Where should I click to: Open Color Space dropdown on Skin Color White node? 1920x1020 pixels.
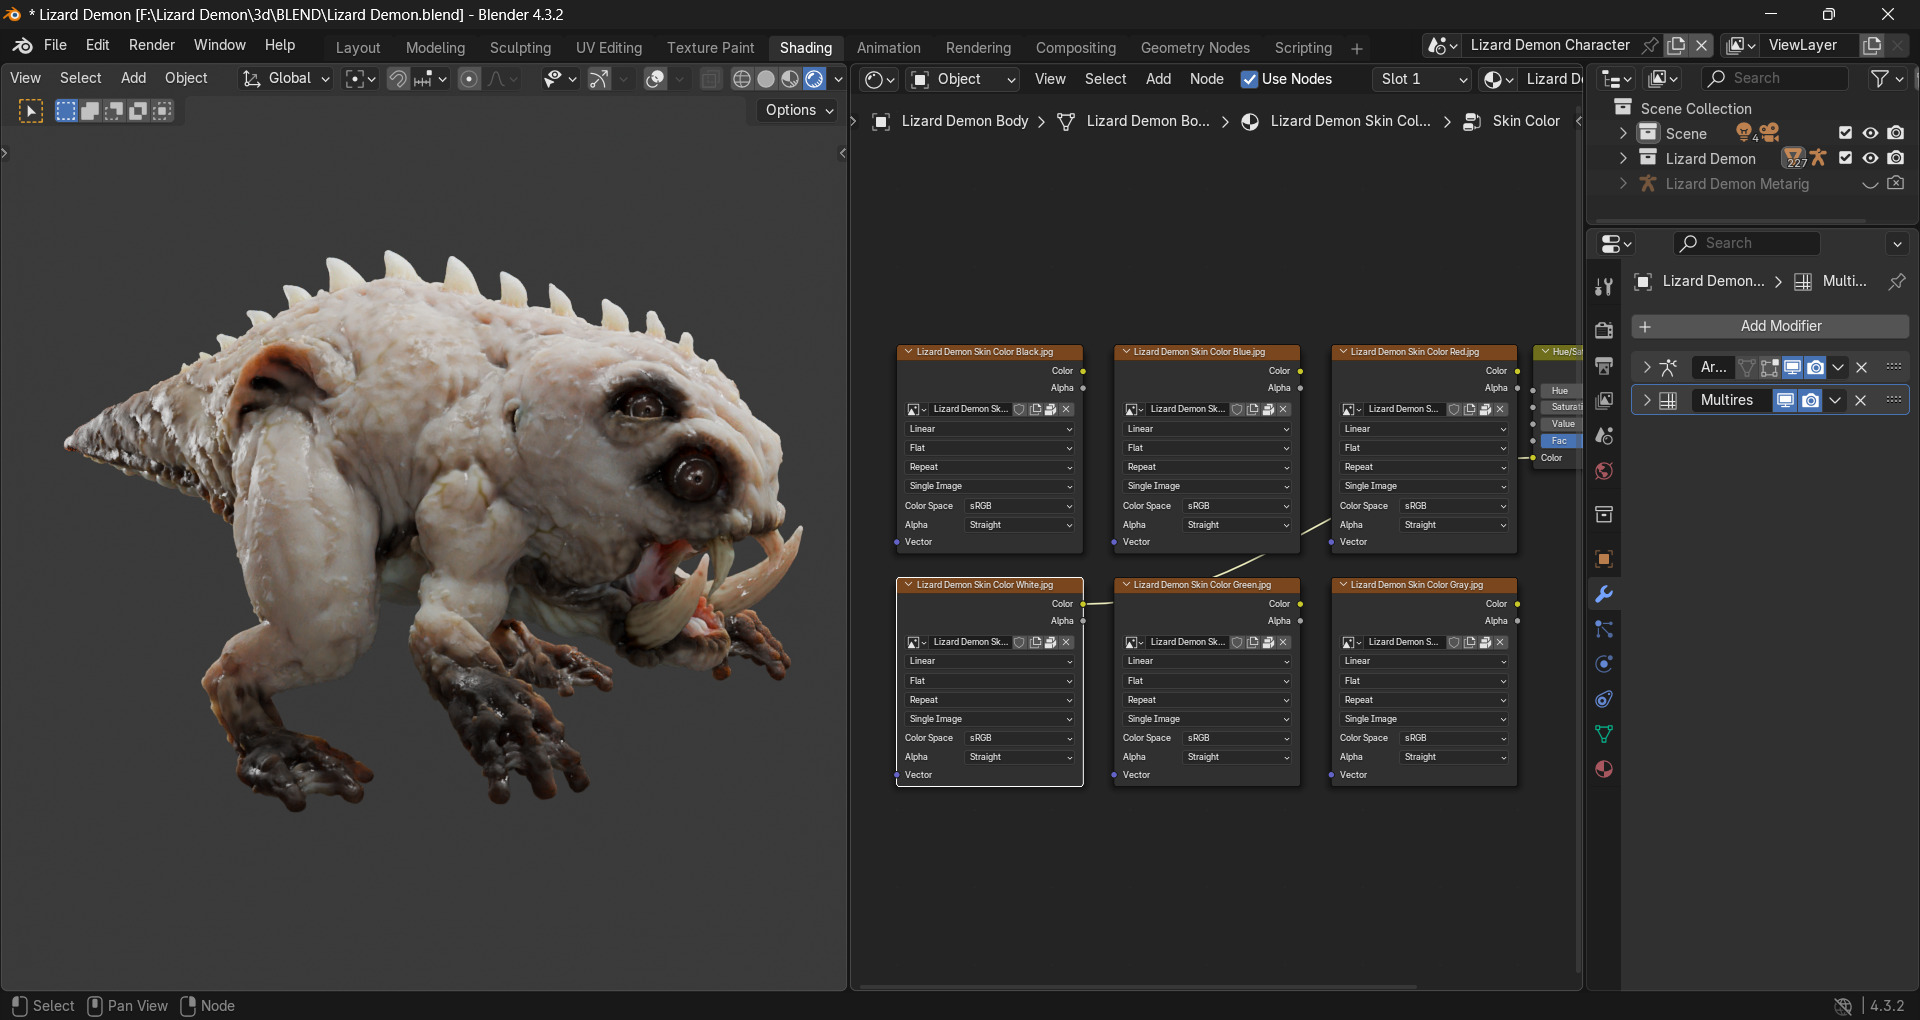coord(1019,738)
